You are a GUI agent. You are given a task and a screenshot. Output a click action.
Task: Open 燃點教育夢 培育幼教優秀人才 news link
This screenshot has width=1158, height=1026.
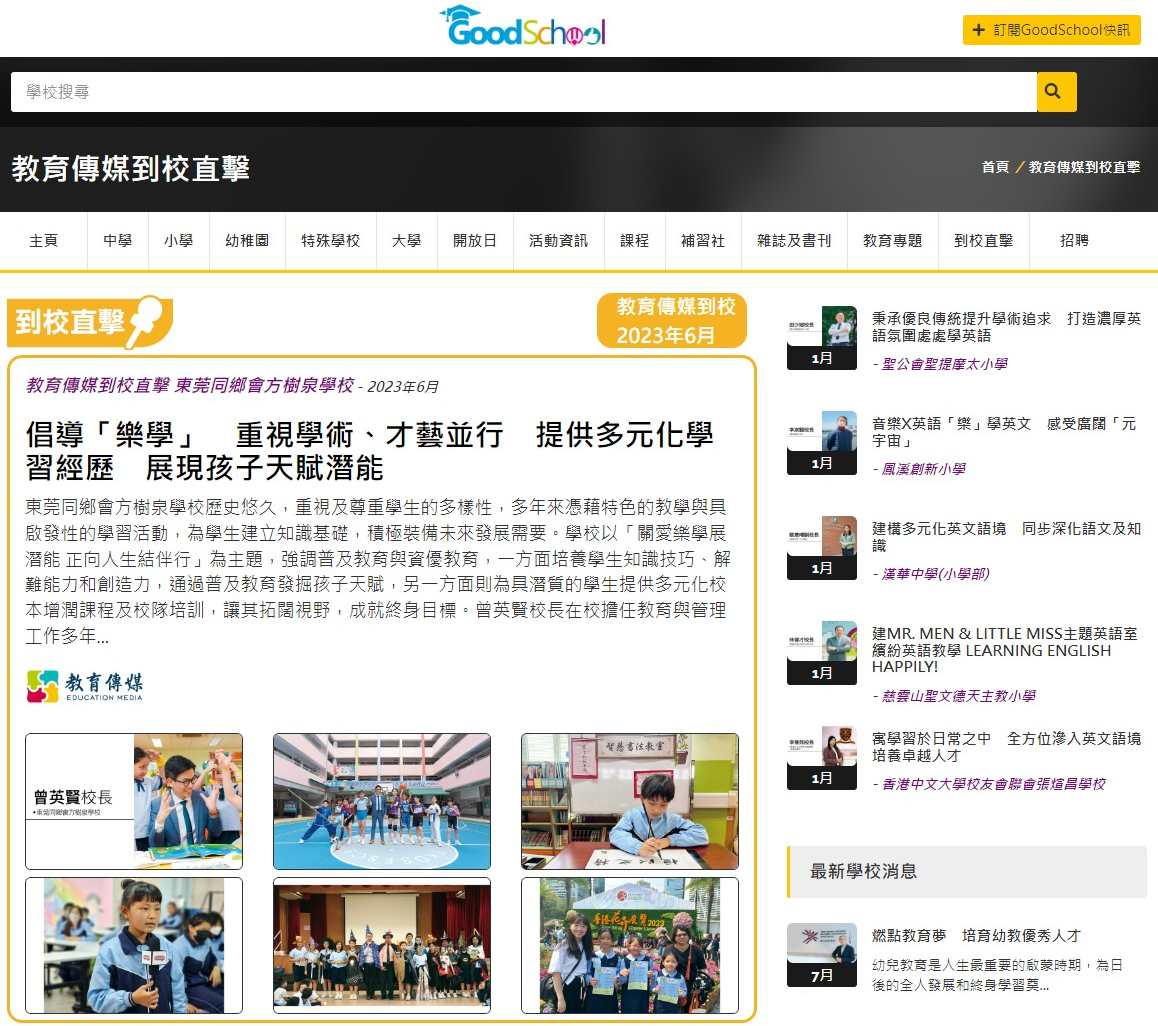(x=976, y=936)
